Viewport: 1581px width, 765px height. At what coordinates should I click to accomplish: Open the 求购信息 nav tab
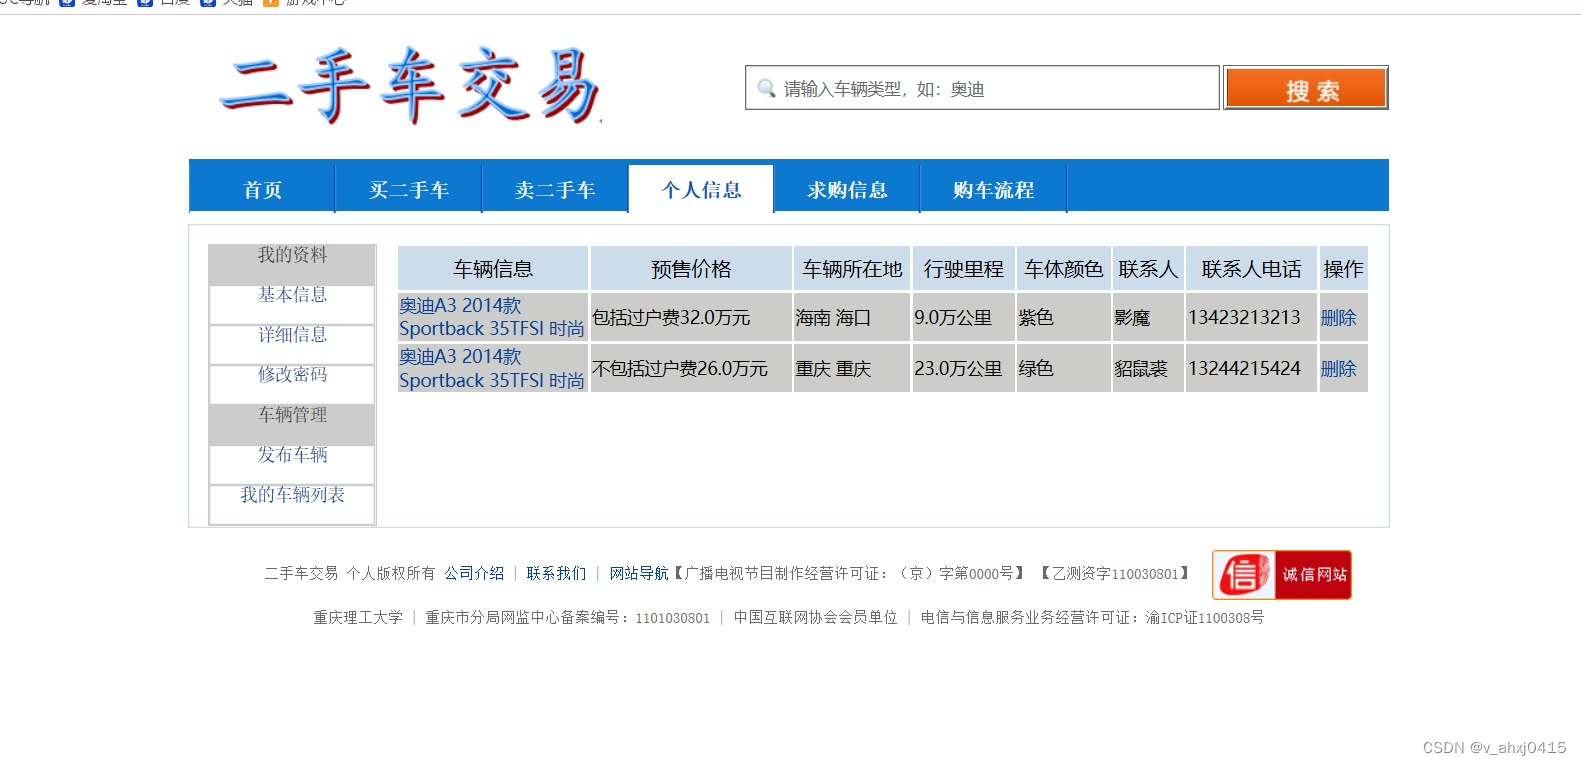coord(847,189)
